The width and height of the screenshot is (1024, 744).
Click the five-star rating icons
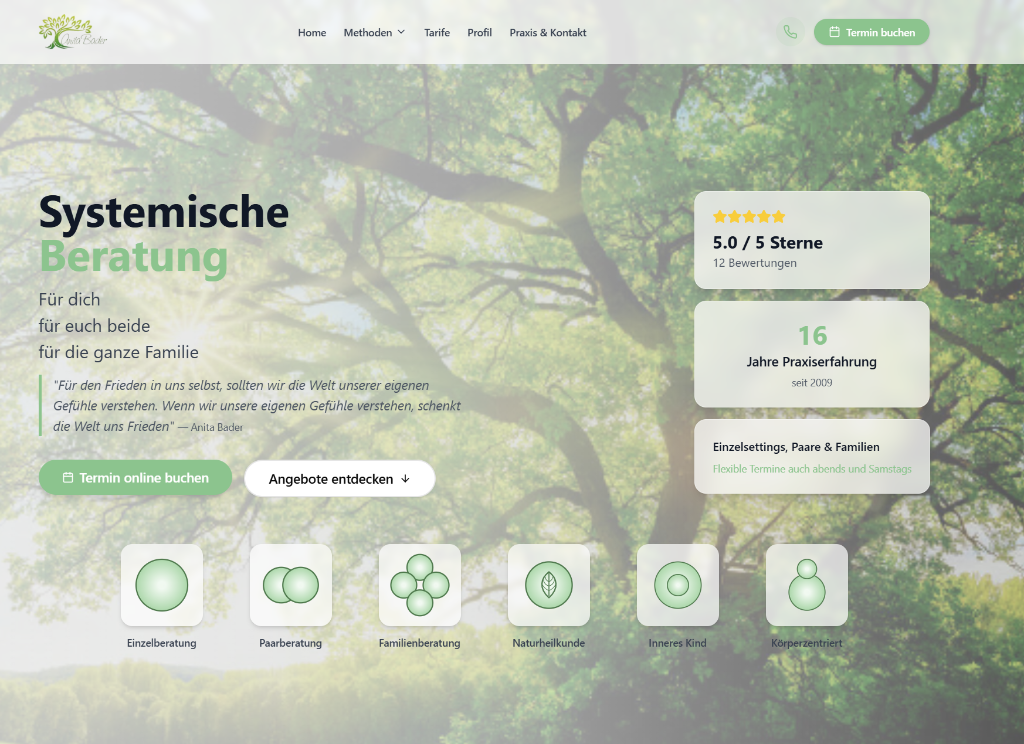(749, 217)
